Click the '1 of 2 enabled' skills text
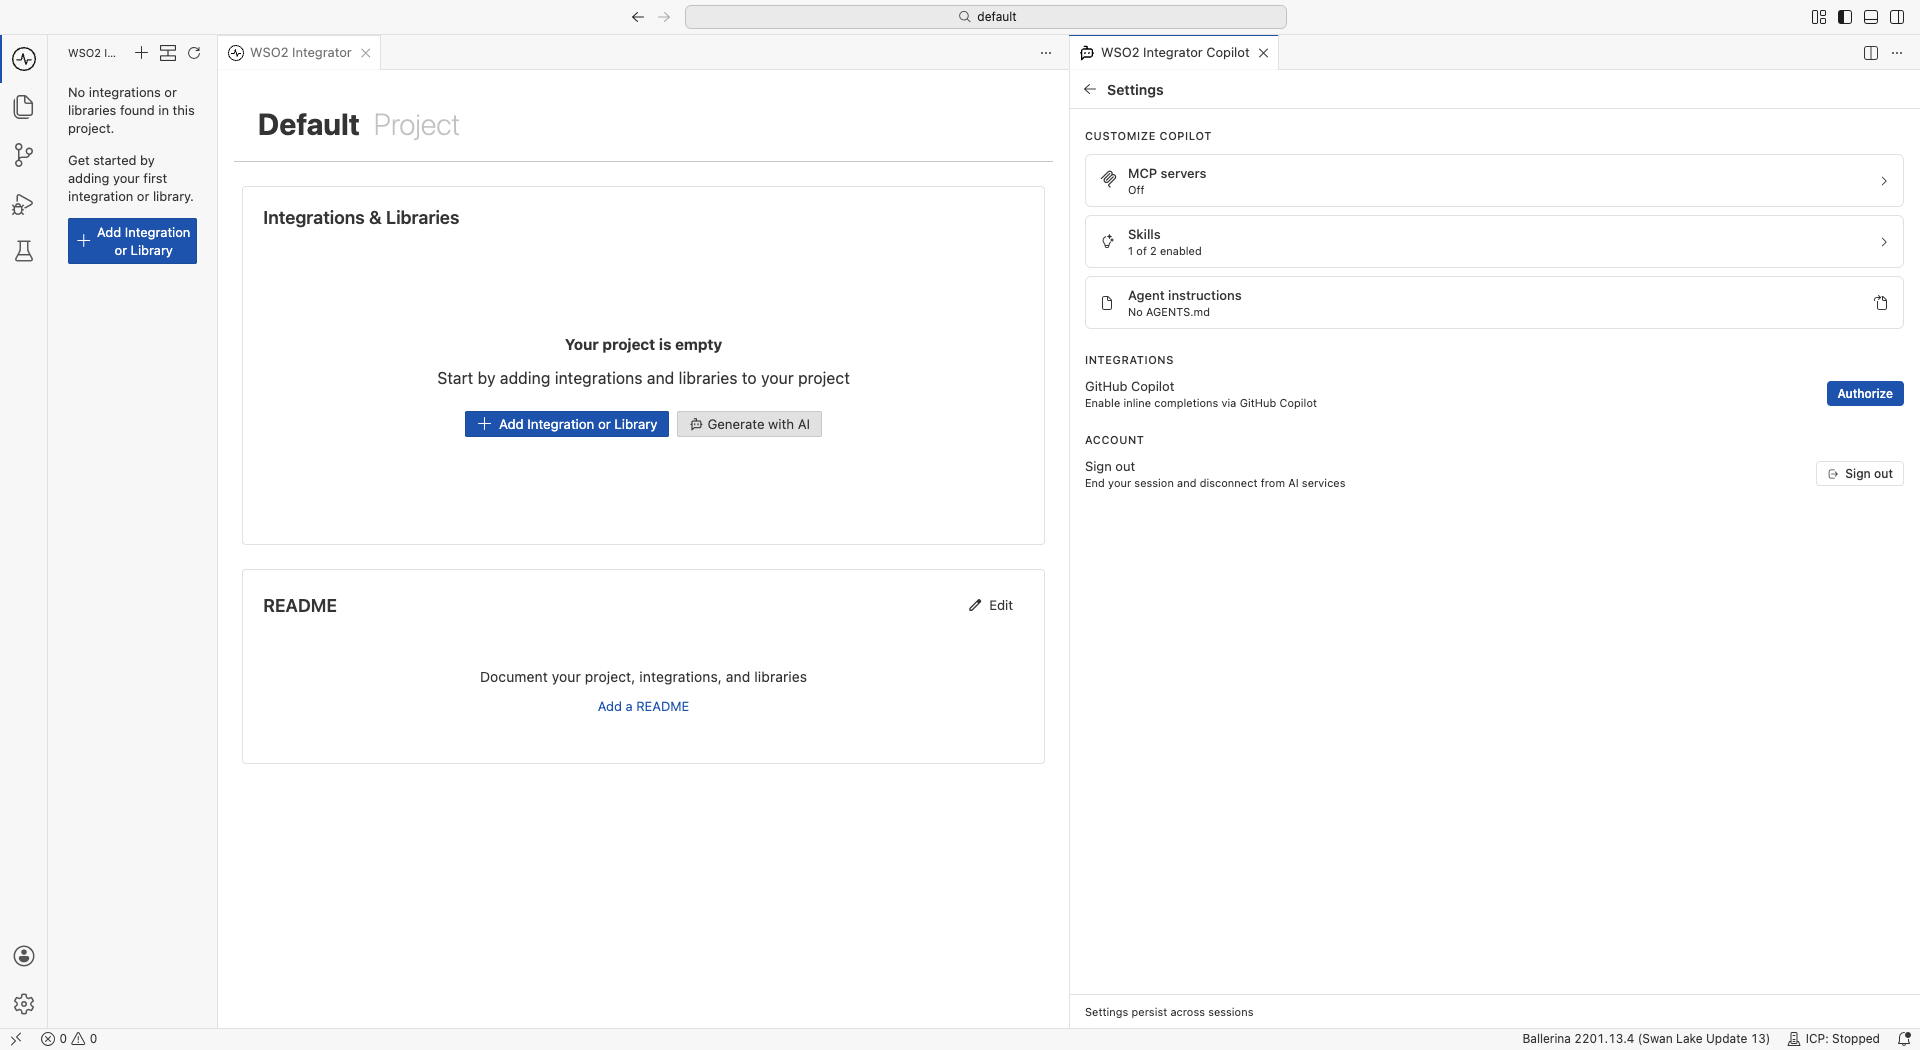Image resolution: width=1920 pixels, height=1050 pixels. [x=1165, y=251]
